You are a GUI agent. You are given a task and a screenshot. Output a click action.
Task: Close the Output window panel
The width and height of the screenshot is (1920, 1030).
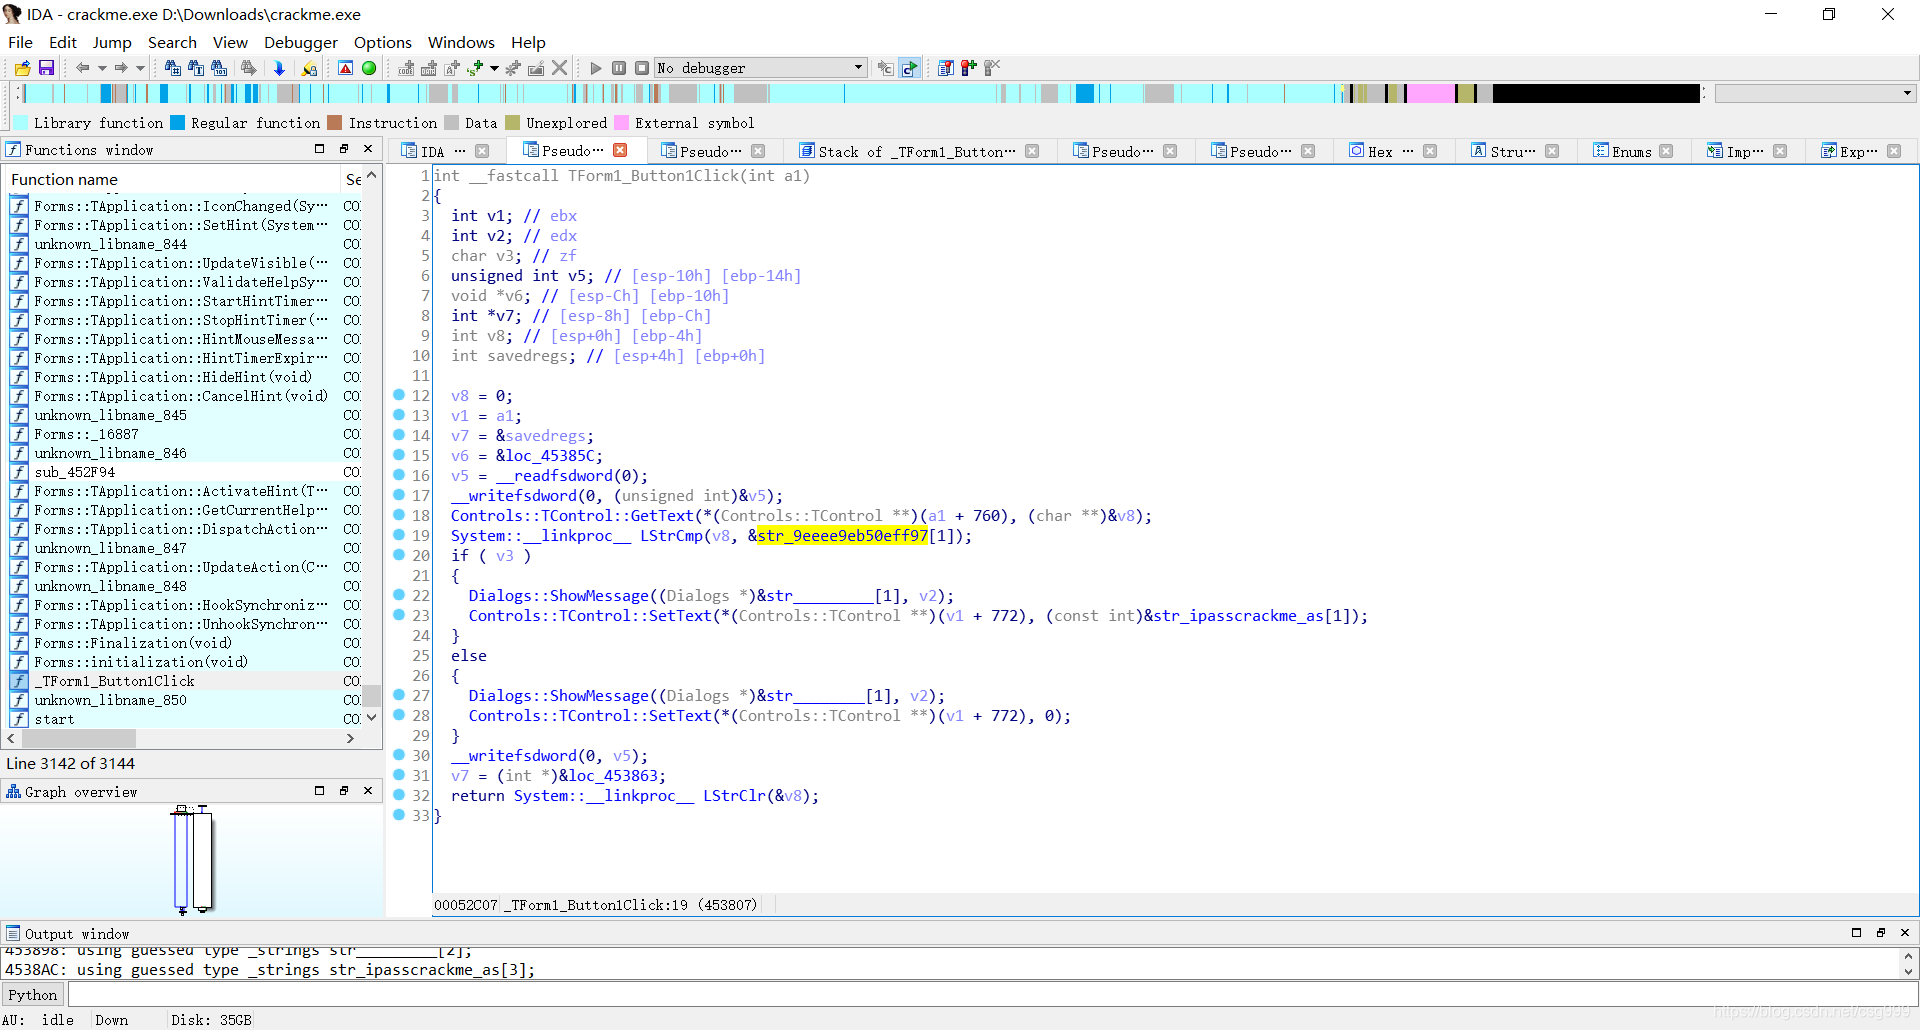click(x=1905, y=932)
